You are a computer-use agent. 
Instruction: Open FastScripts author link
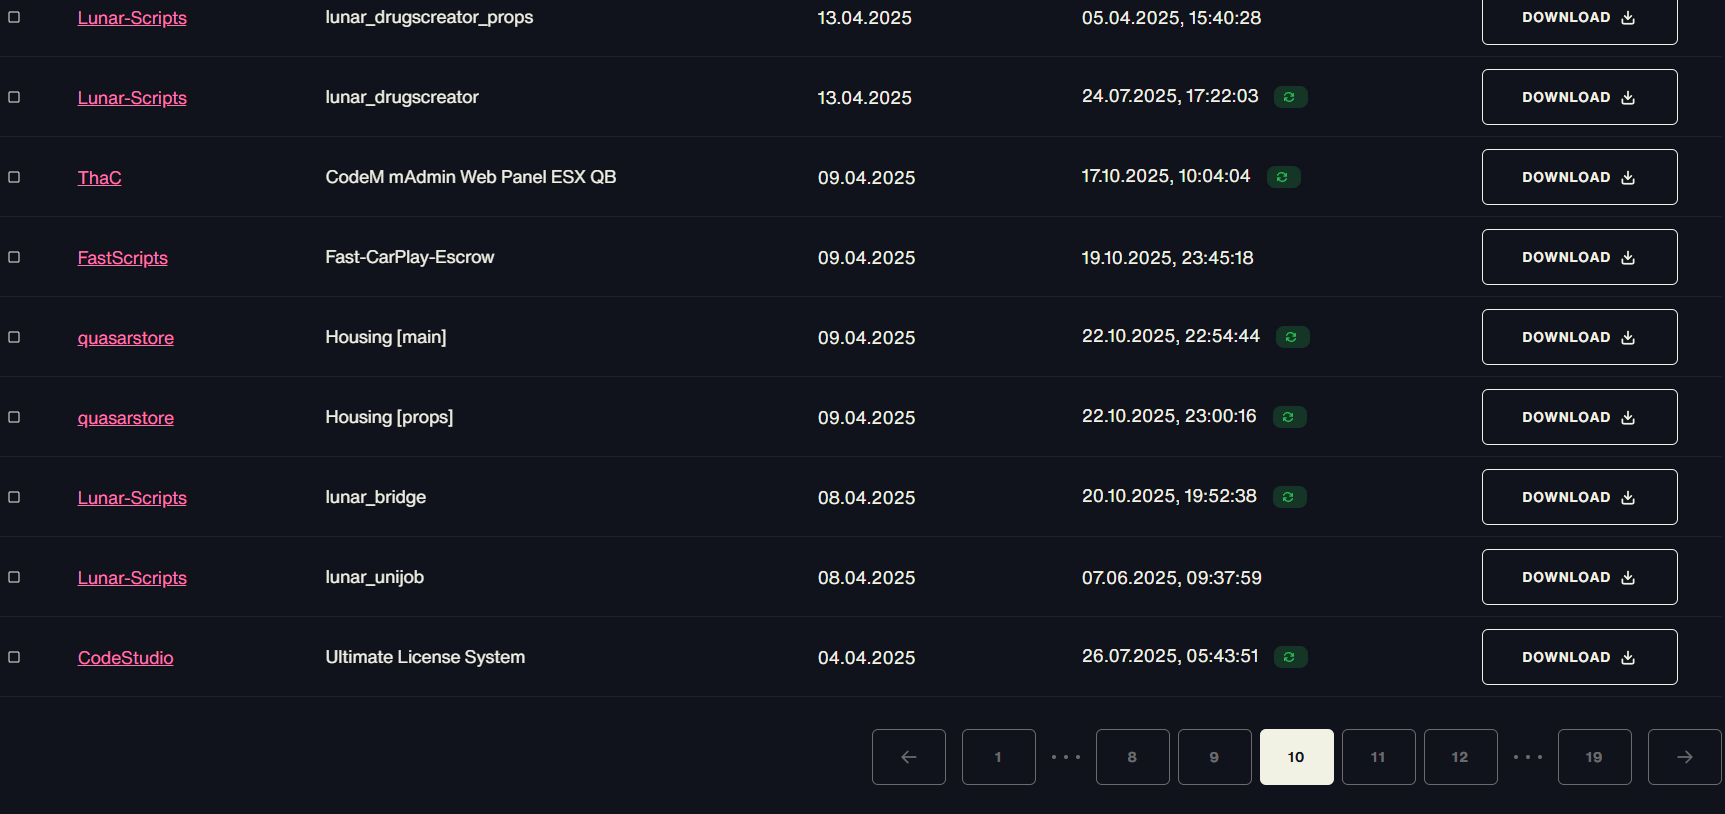tap(123, 258)
